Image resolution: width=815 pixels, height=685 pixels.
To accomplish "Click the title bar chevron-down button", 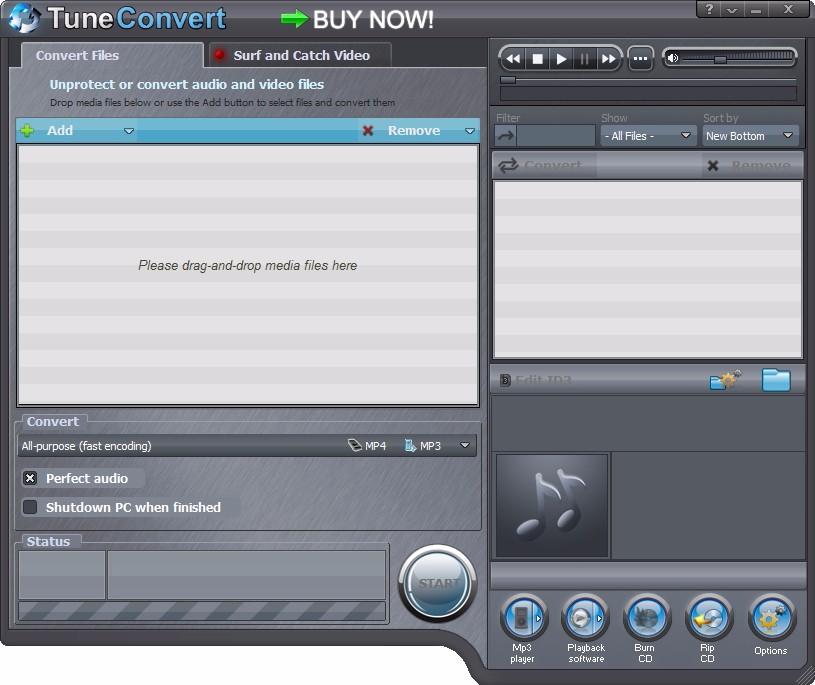I will pyautogui.click(x=732, y=9).
